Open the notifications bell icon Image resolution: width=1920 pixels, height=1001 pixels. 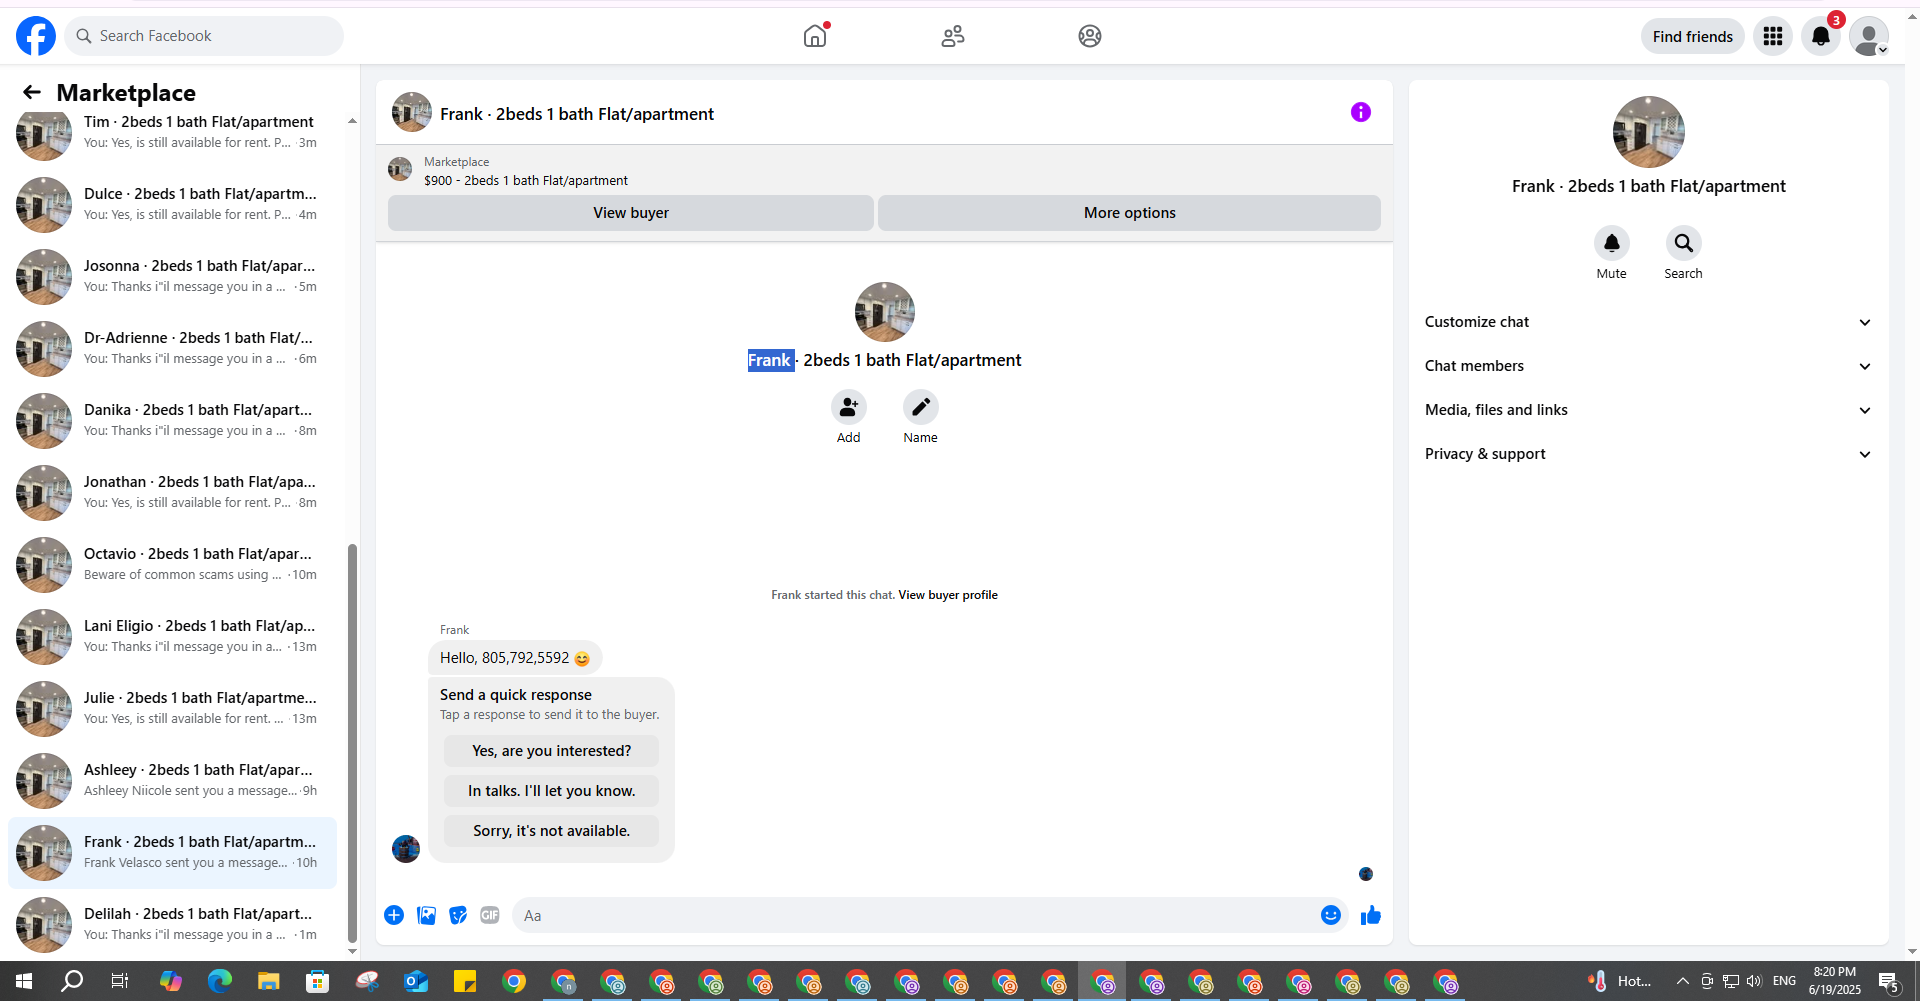point(1821,36)
